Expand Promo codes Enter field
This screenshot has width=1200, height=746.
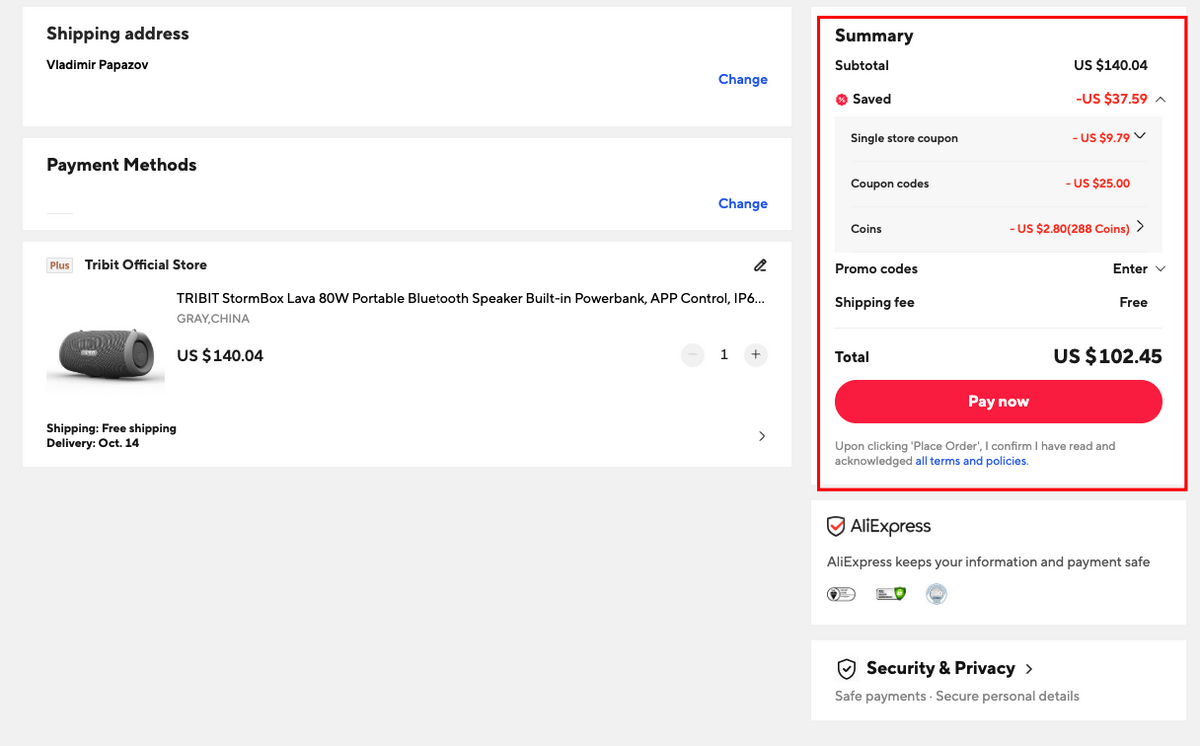point(1139,269)
